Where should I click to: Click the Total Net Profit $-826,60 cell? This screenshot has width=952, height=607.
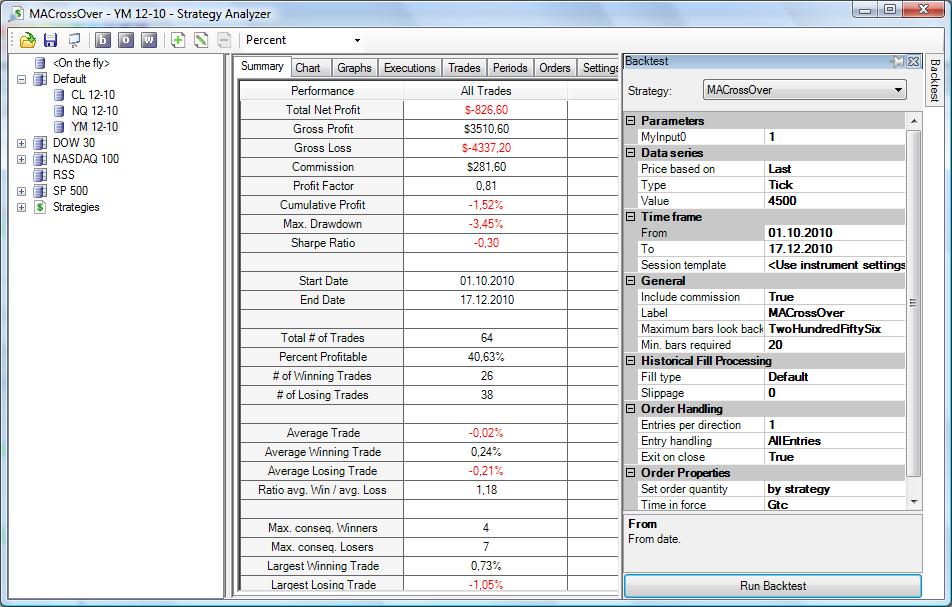486,110
